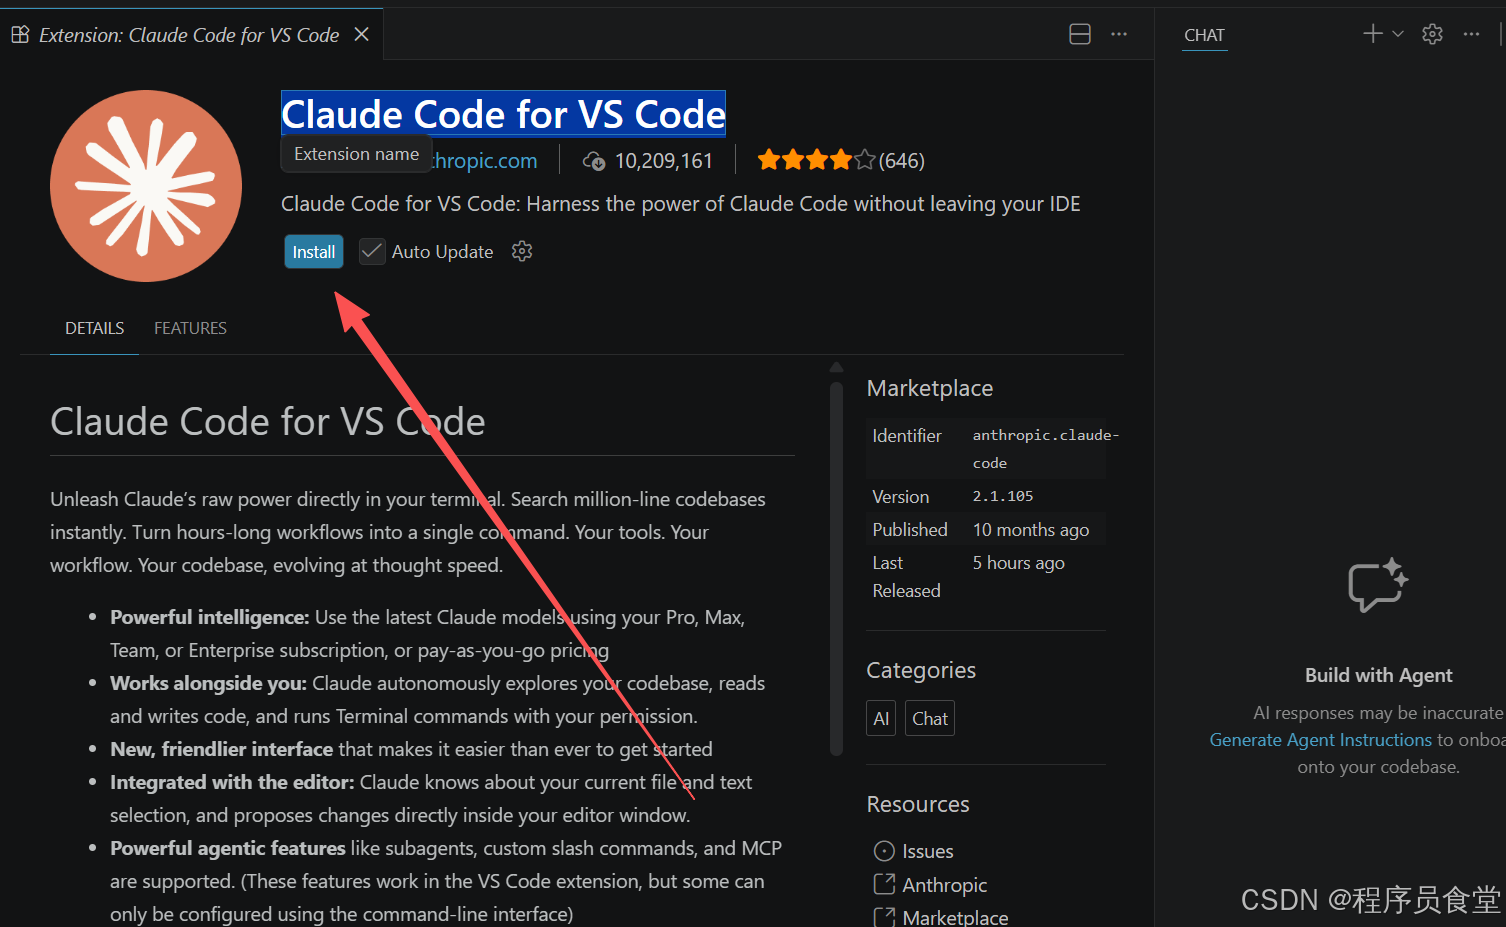Open the Anthropic resource link

(x=945, y=885)
